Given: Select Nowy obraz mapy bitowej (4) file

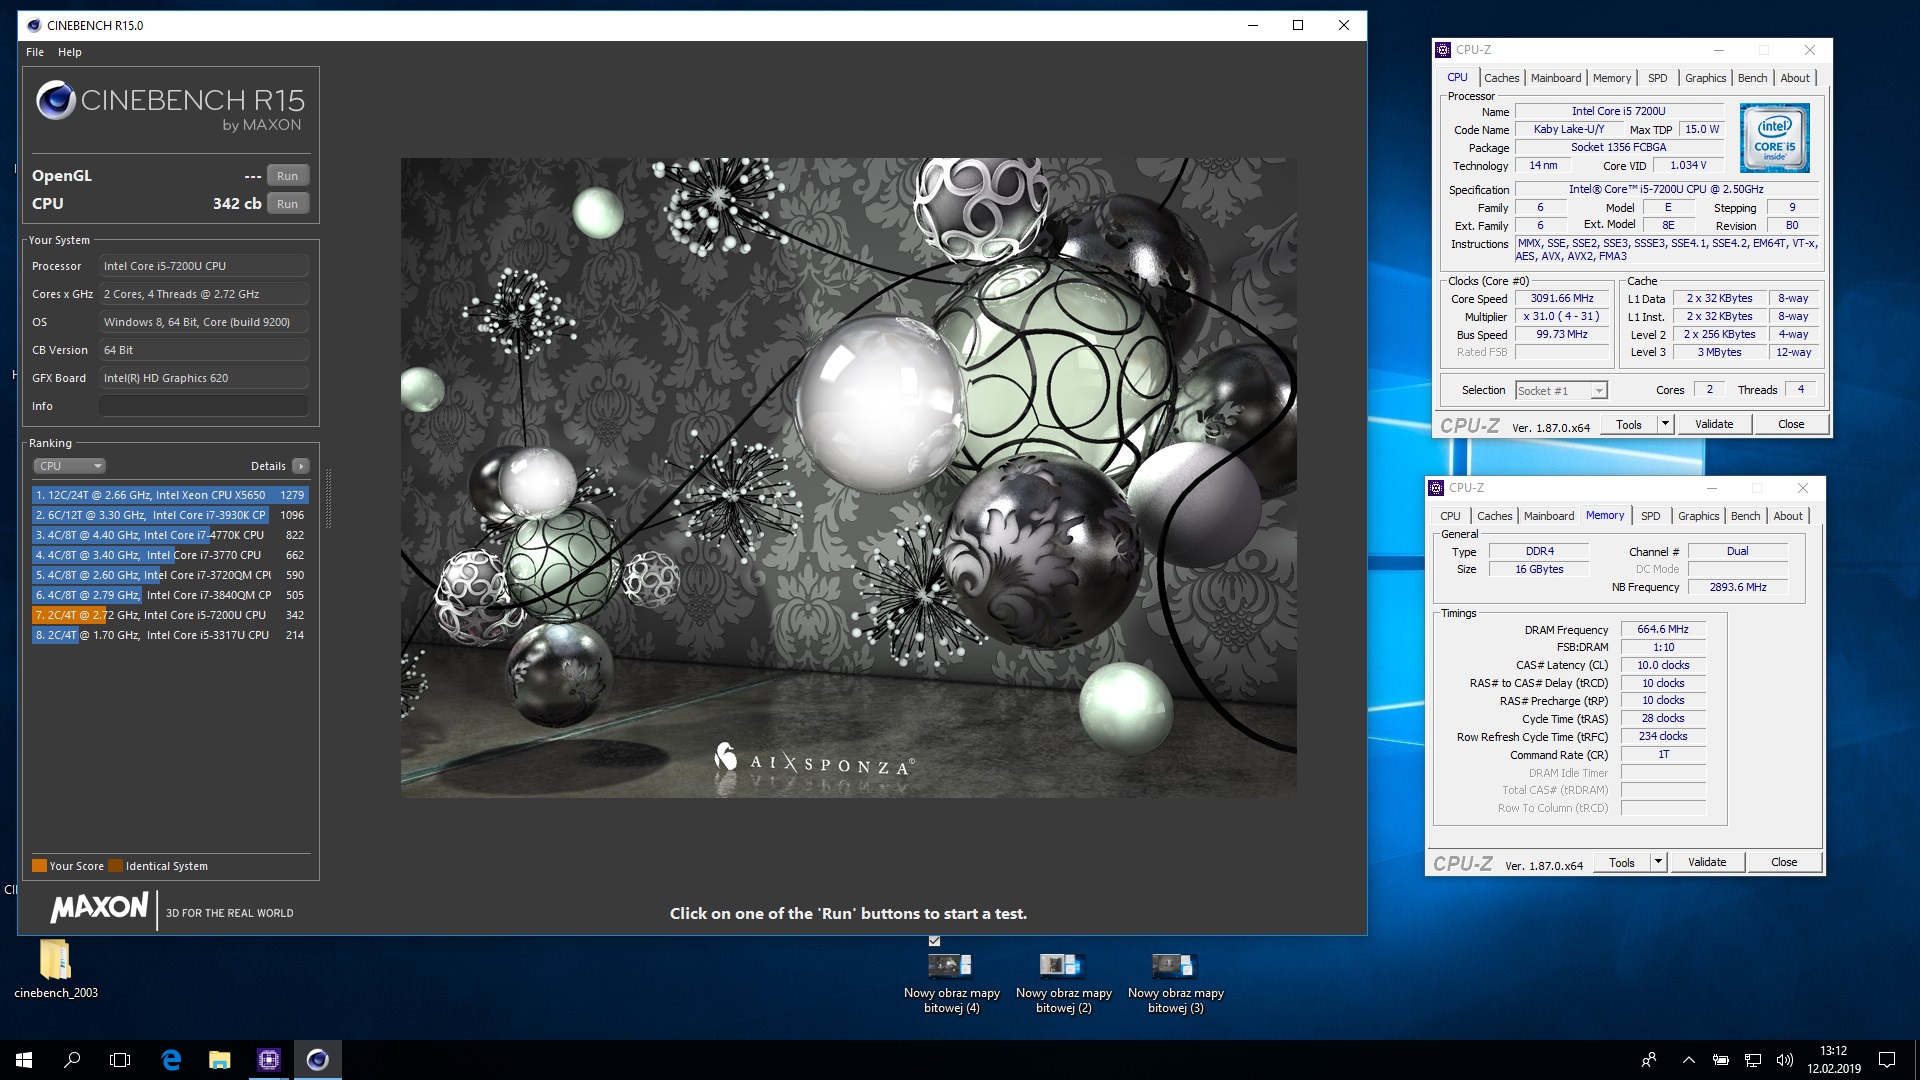Looking at the screenshot, I should (951, 984).
